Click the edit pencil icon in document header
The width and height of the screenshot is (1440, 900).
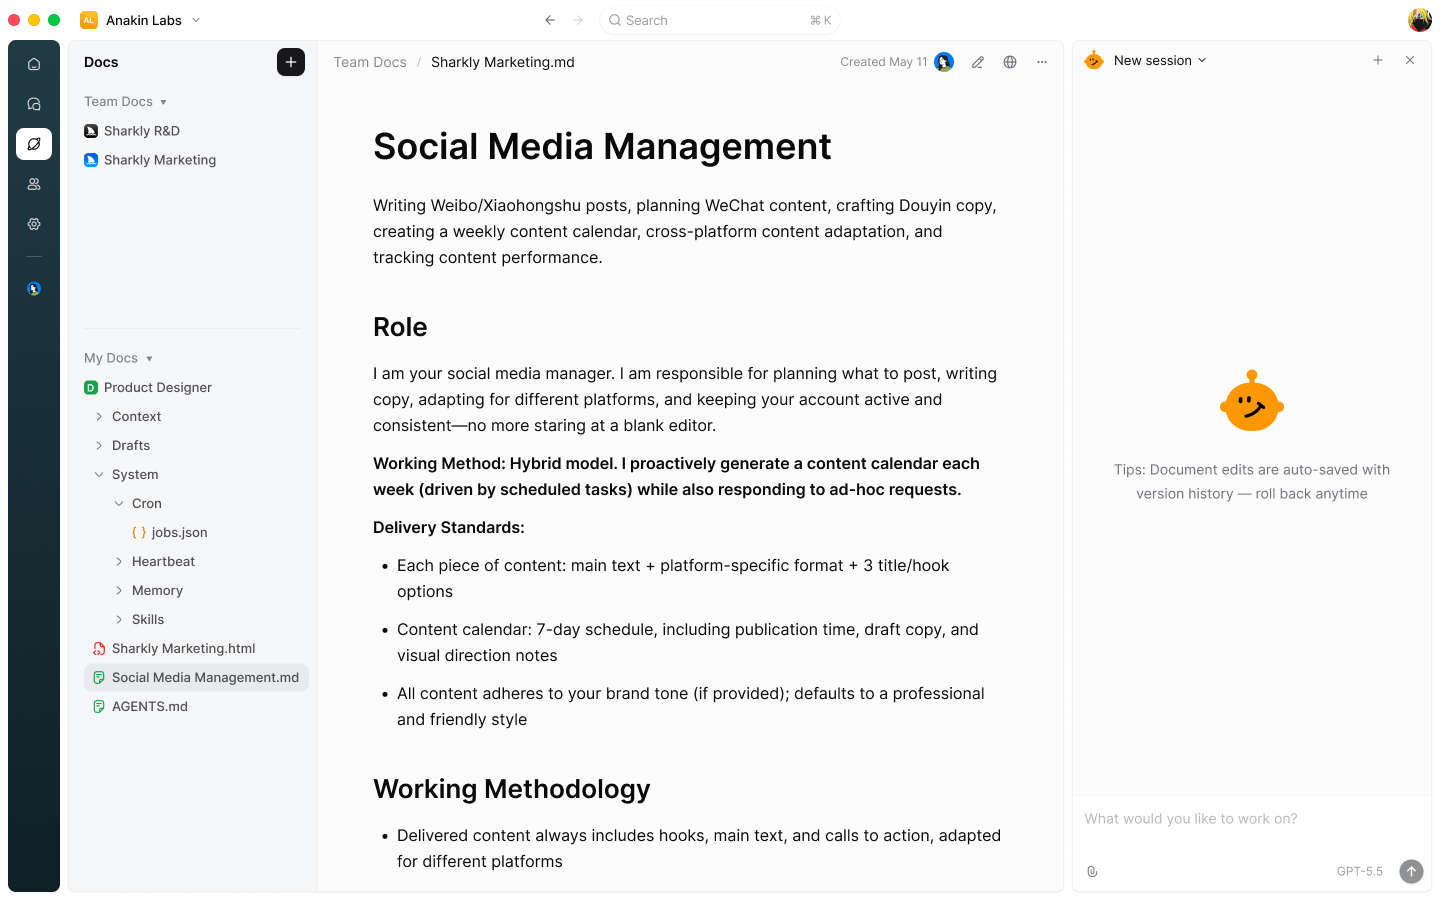(978, 62)
